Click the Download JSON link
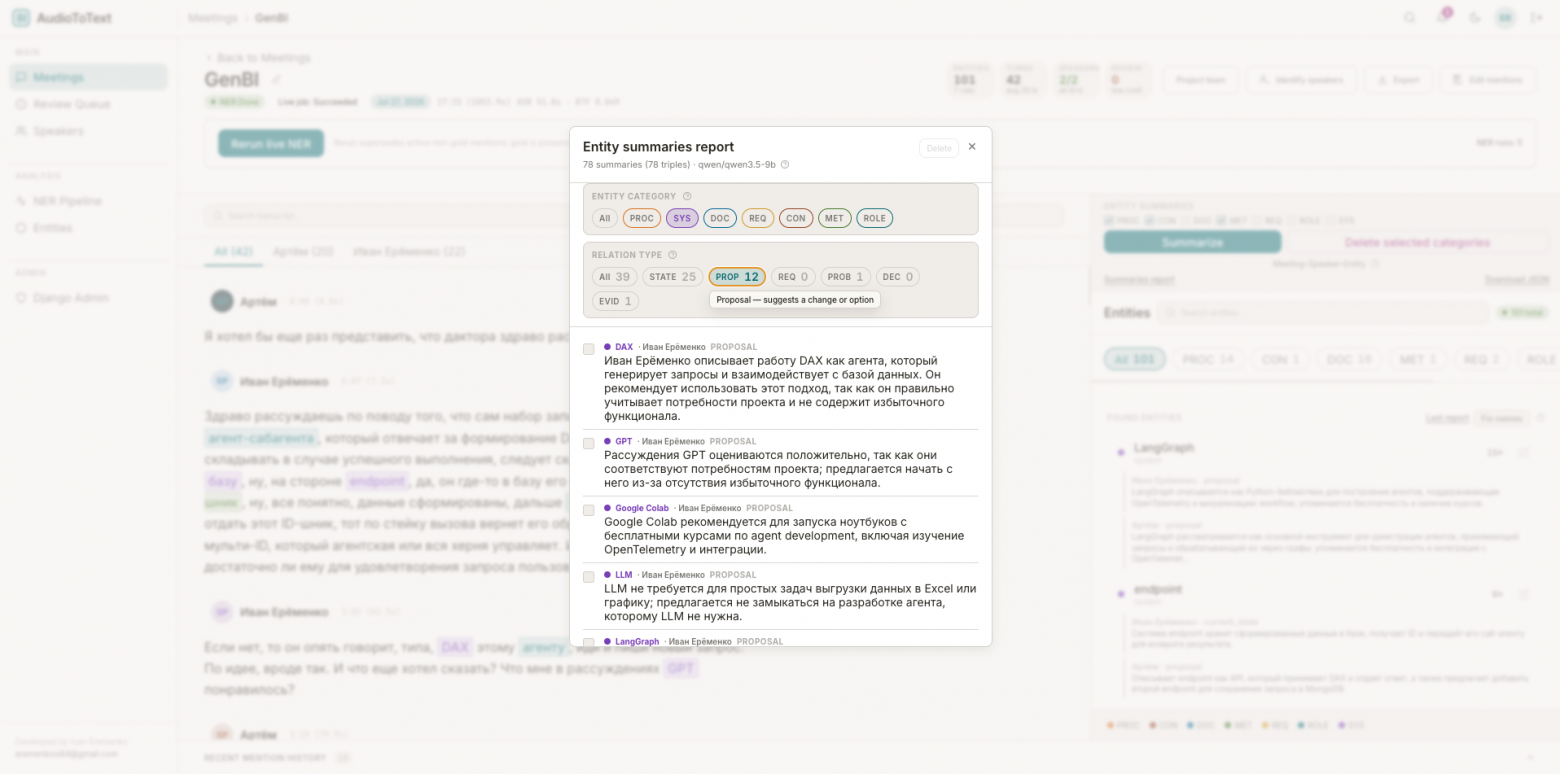This screenshot has width=1560, height=774. [x=1516, y=280]
